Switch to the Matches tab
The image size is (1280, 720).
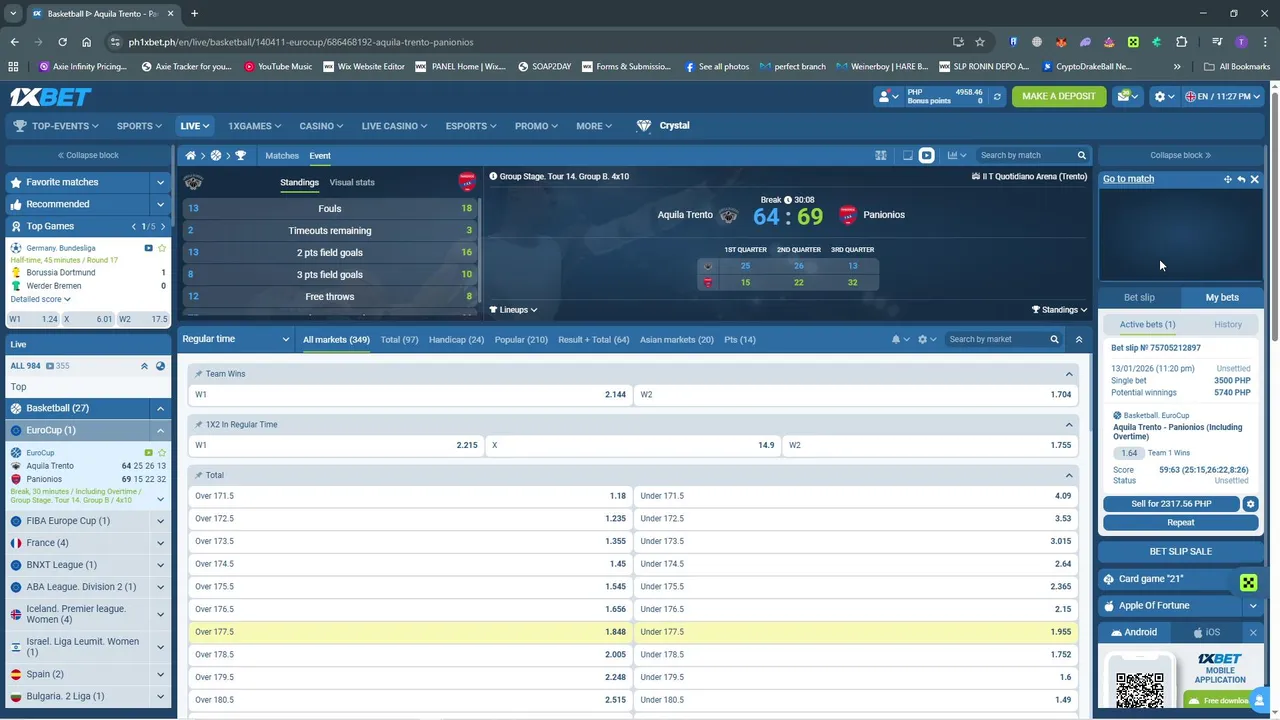tap(282, 156)
